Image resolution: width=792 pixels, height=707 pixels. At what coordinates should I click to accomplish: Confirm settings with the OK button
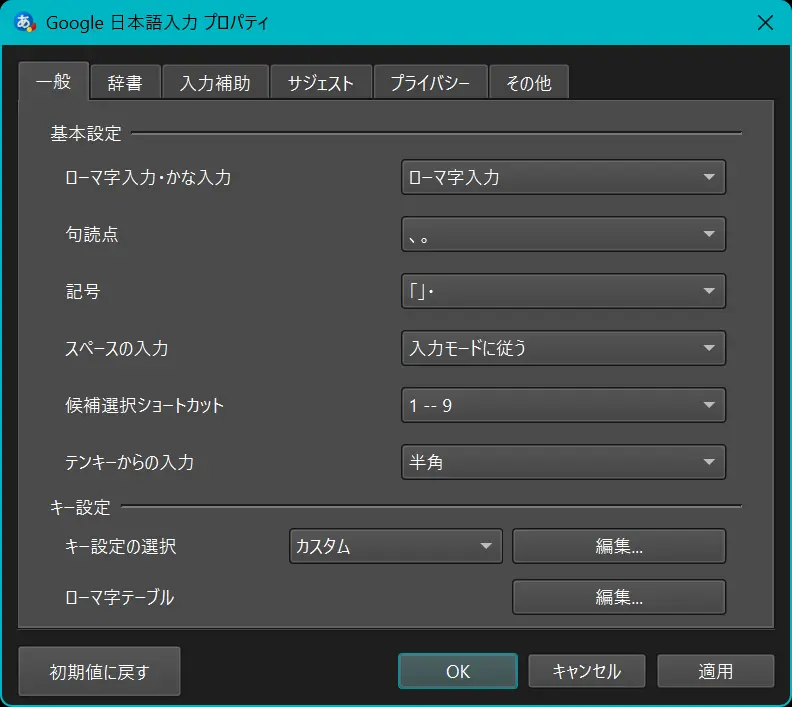coord(458,672)
